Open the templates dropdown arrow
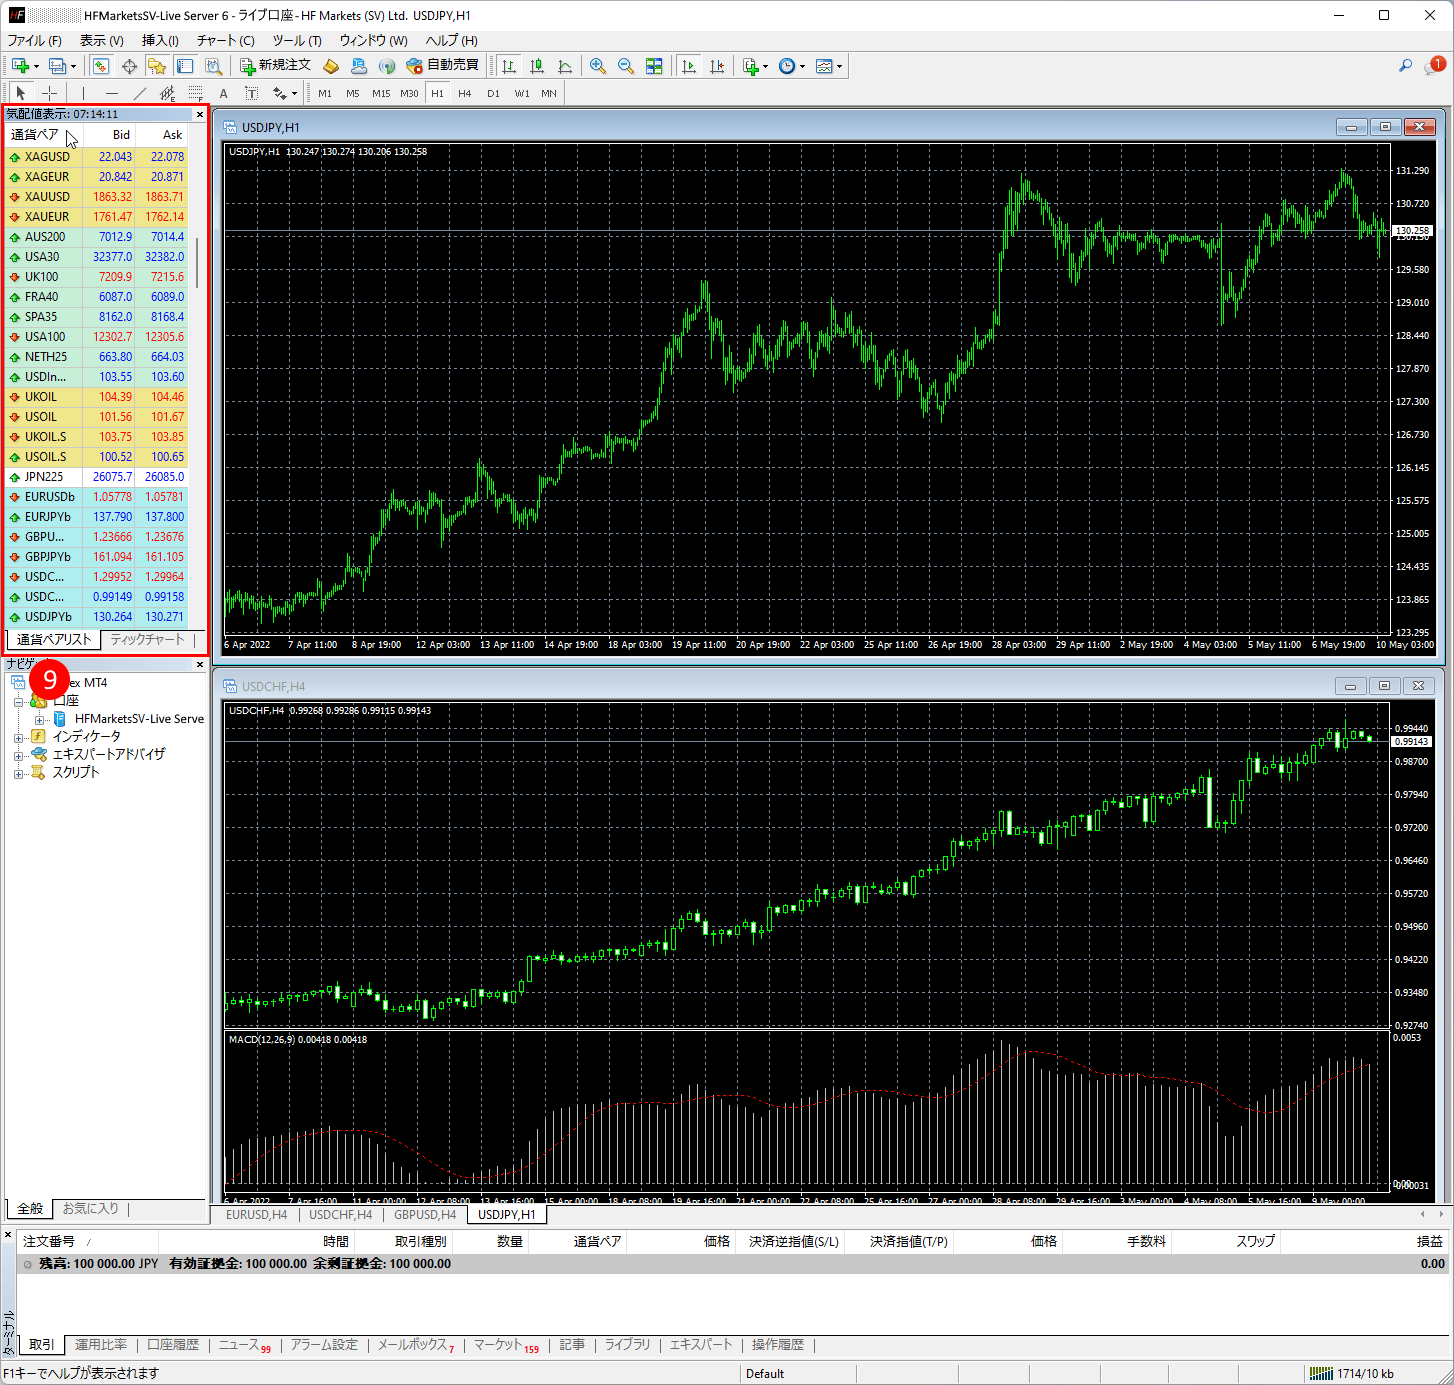This screenshot has width=1454, height=1385. point(840,67)
